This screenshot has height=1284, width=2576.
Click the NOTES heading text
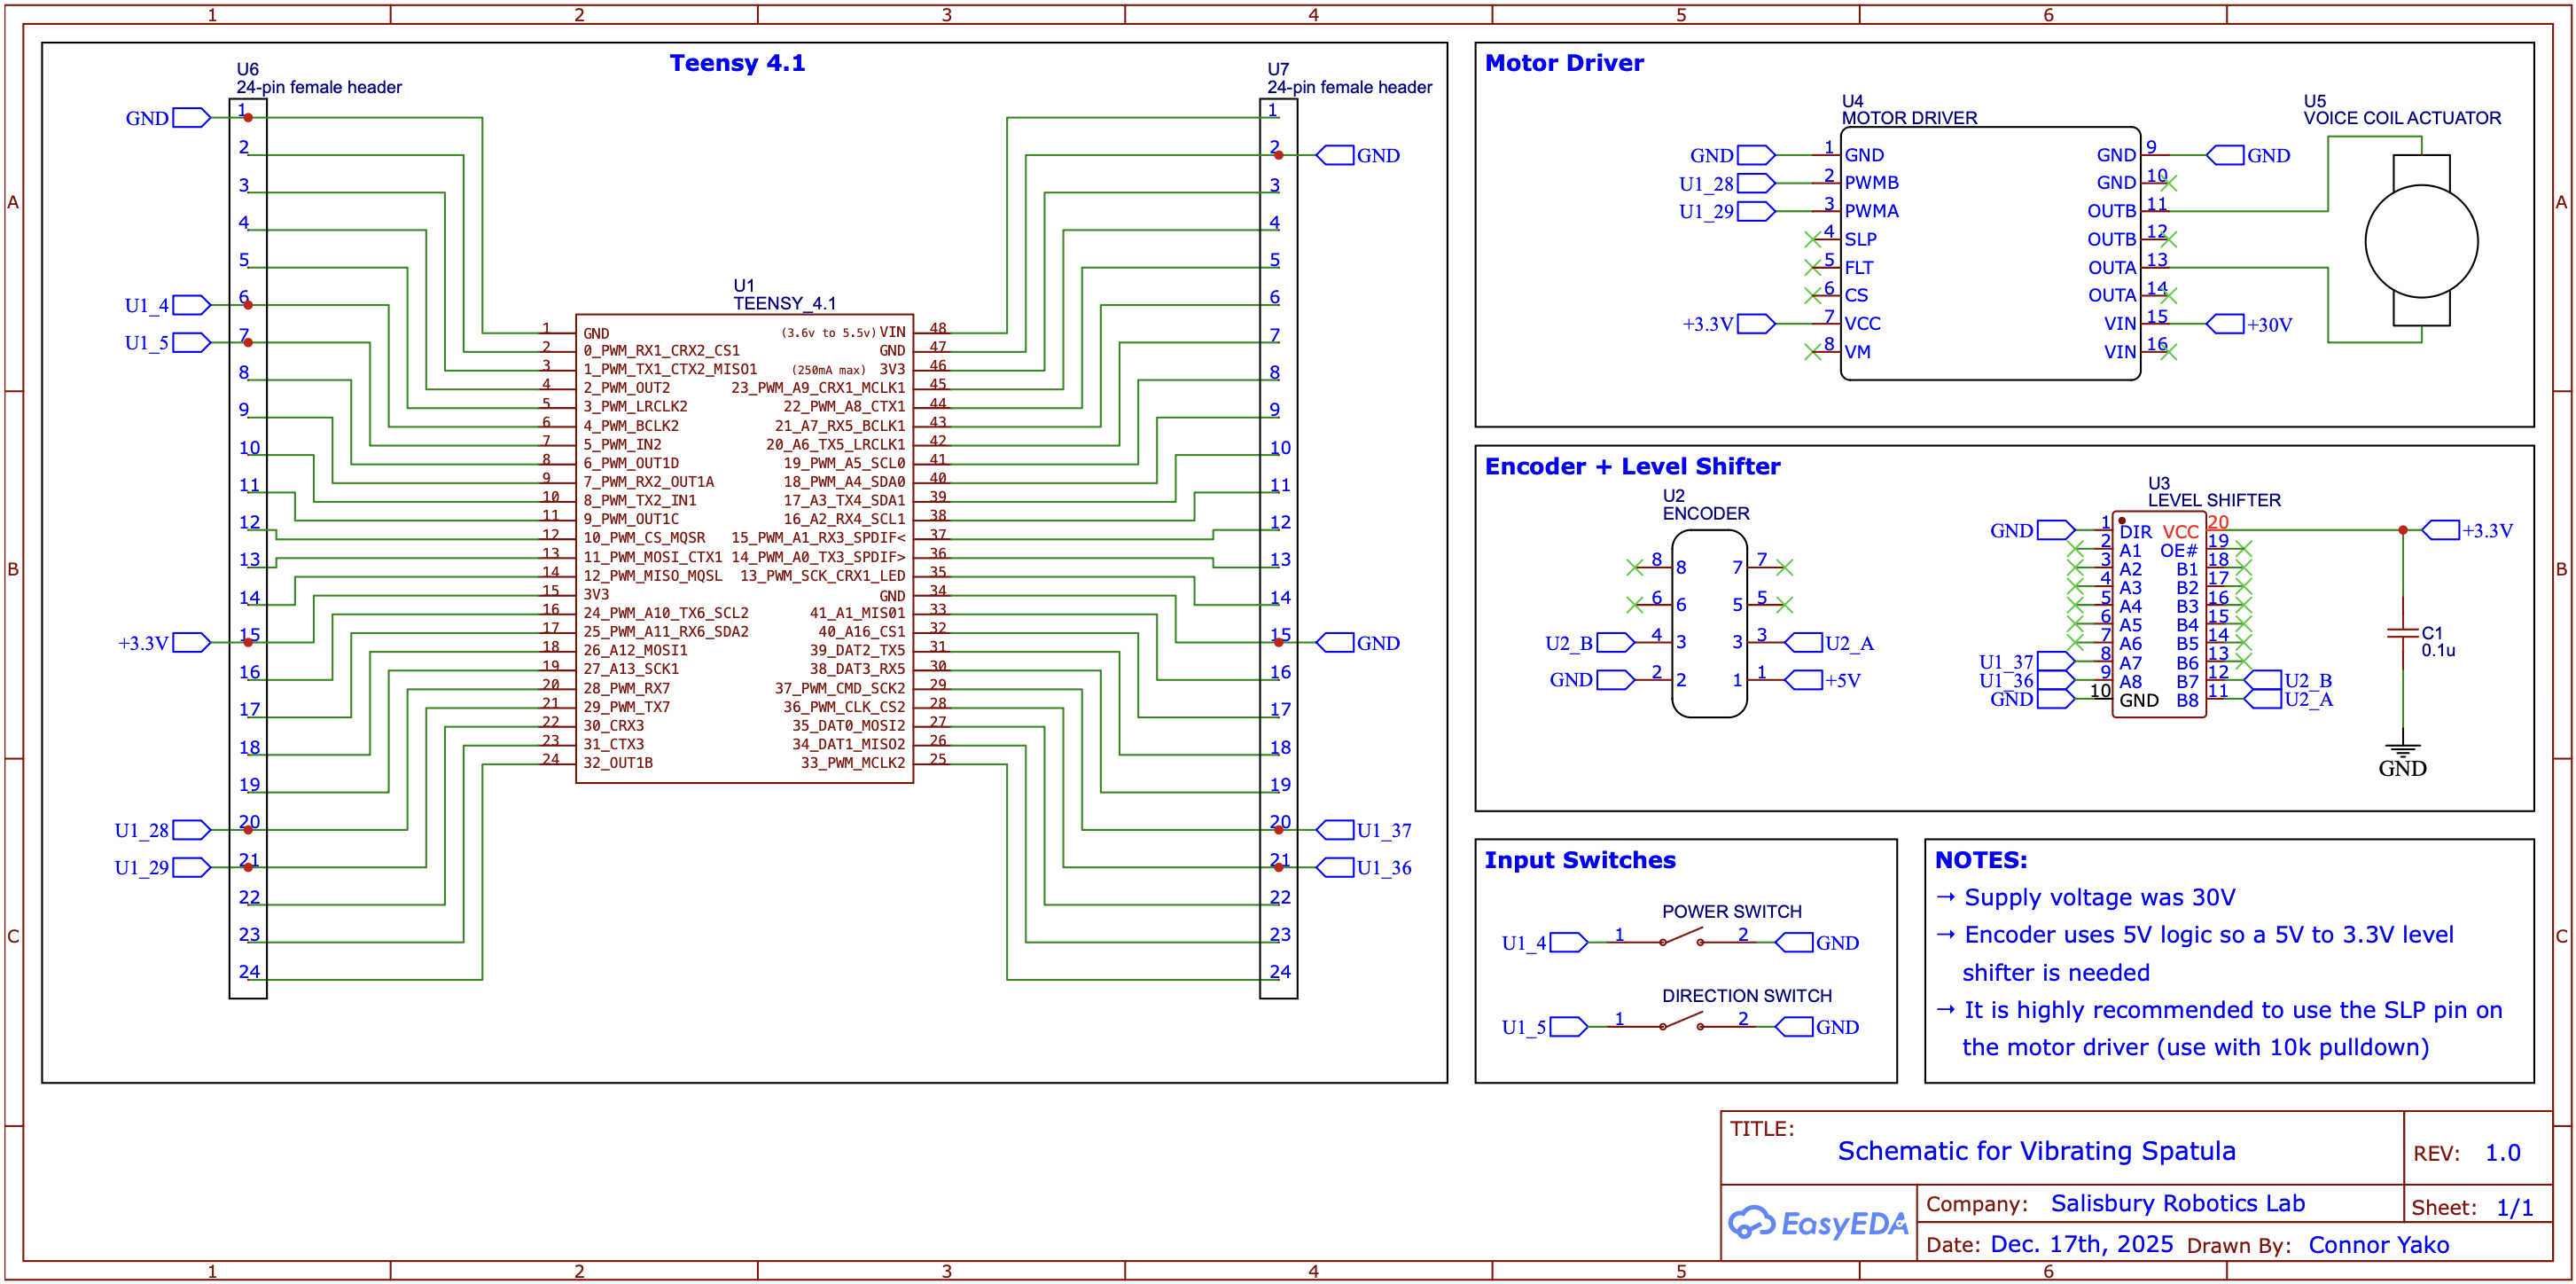click(x=1980, y=860)
